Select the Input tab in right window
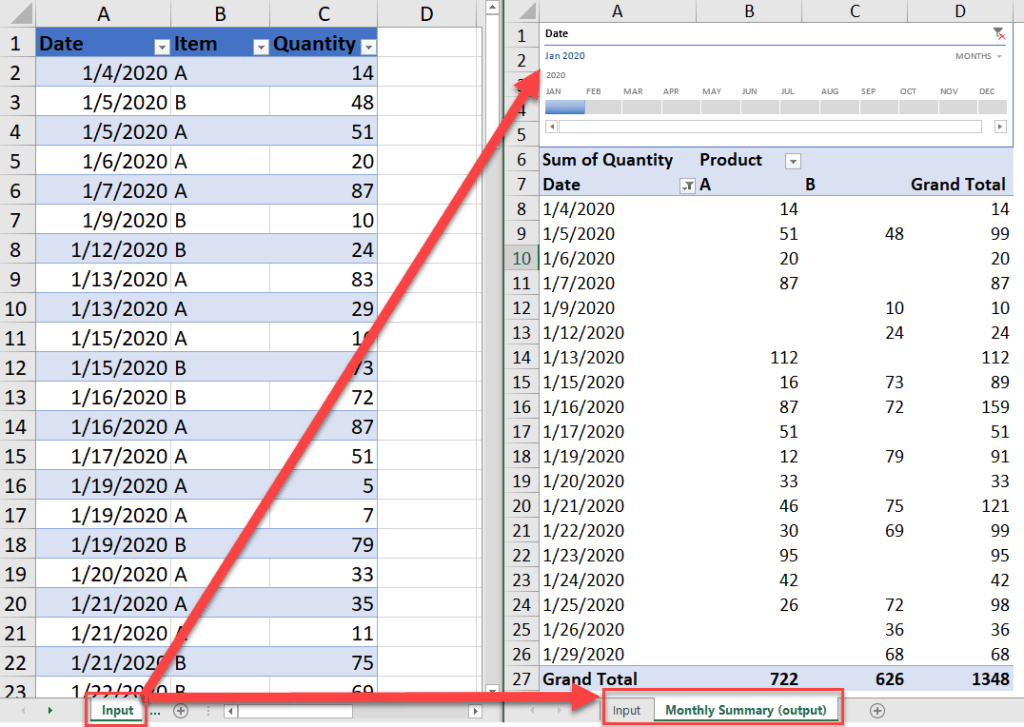 click(x=626, y=710)
